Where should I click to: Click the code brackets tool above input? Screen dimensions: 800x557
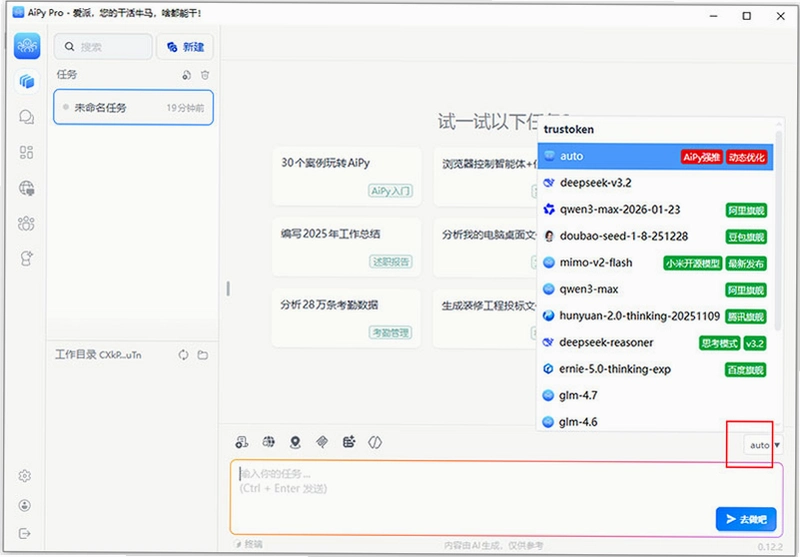375,442
